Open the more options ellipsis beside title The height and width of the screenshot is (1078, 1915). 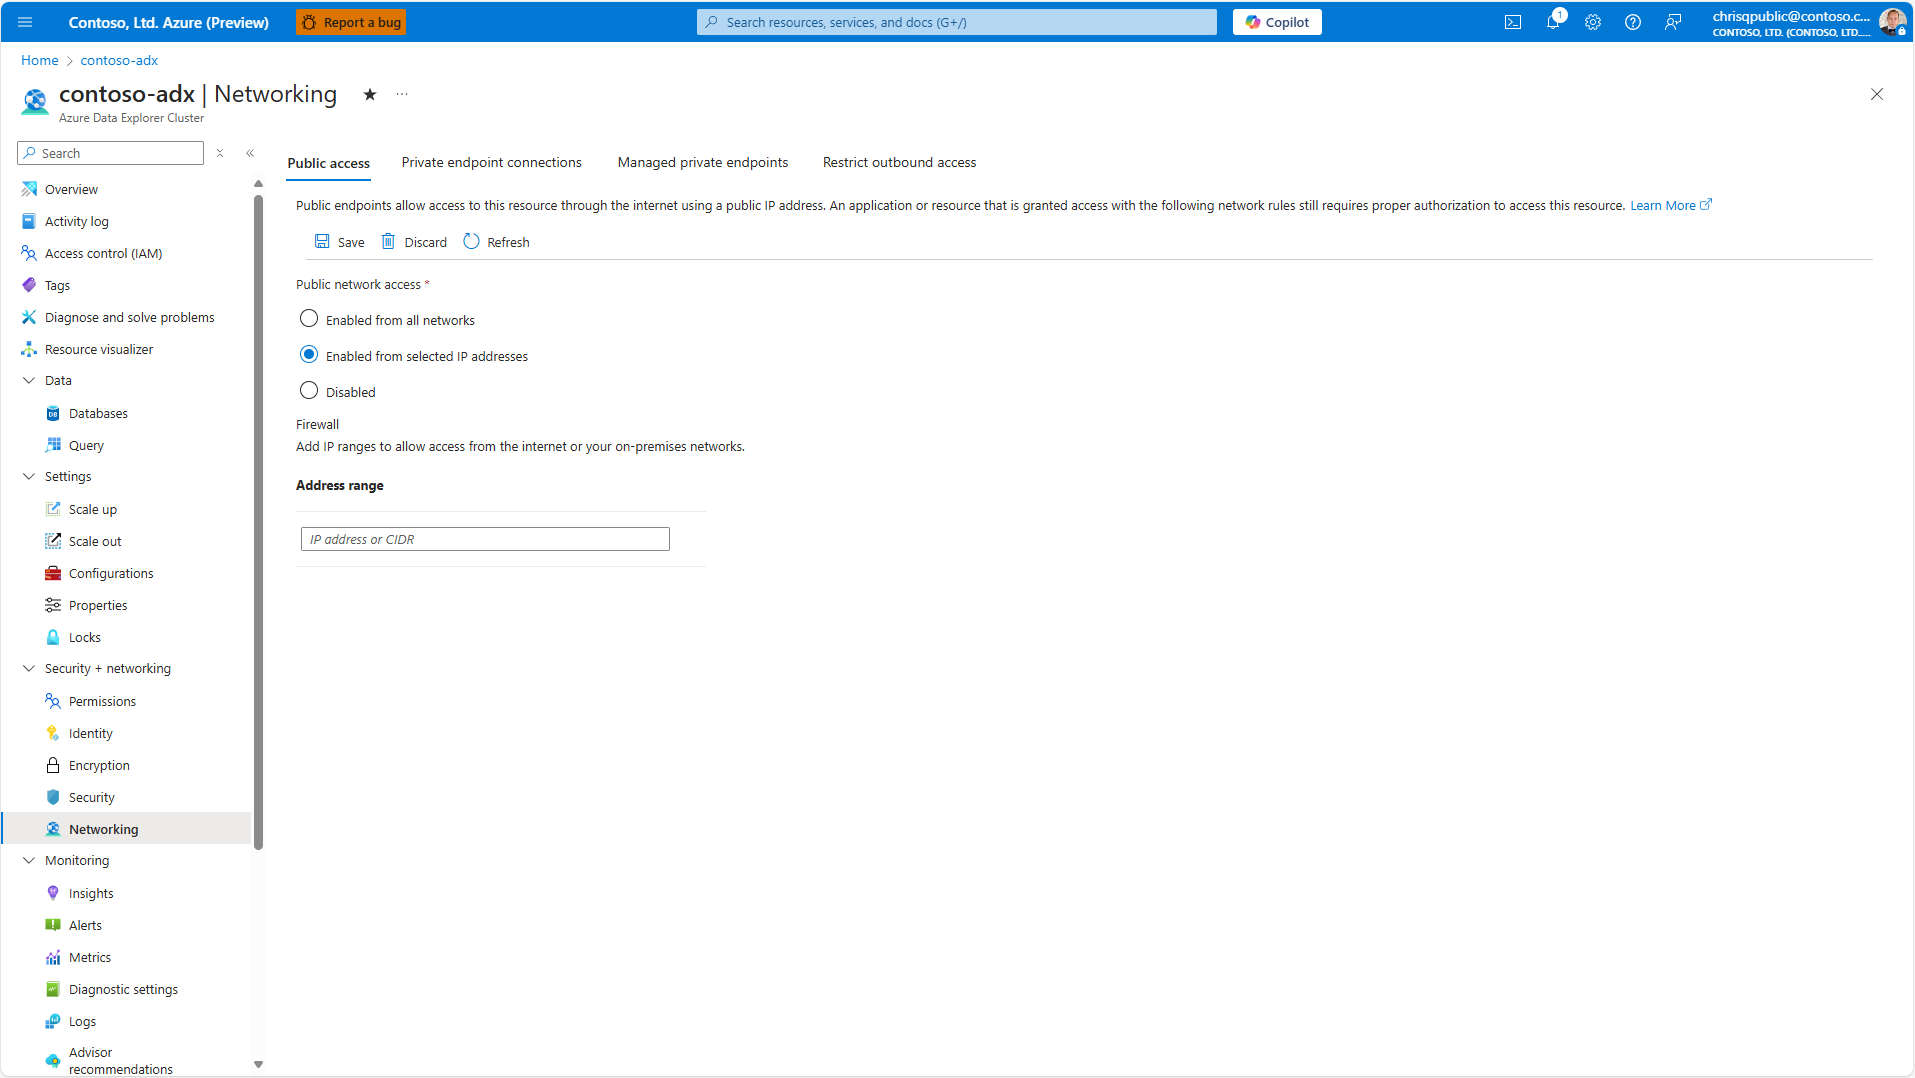(402, 94)
